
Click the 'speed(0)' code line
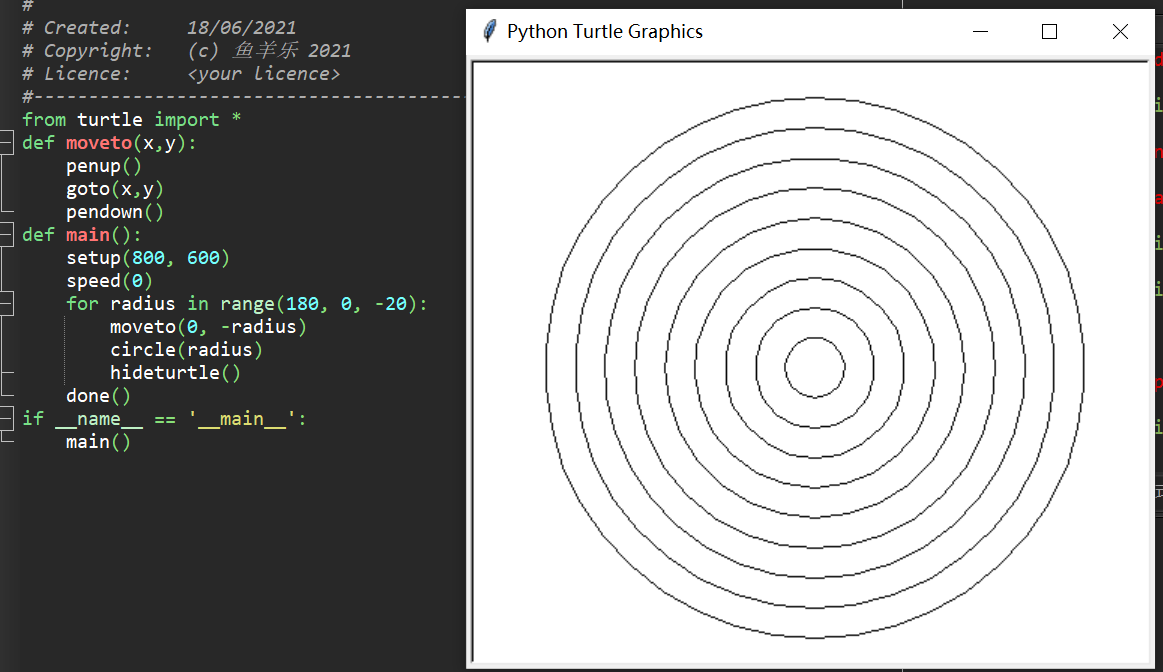click(109, 280)
